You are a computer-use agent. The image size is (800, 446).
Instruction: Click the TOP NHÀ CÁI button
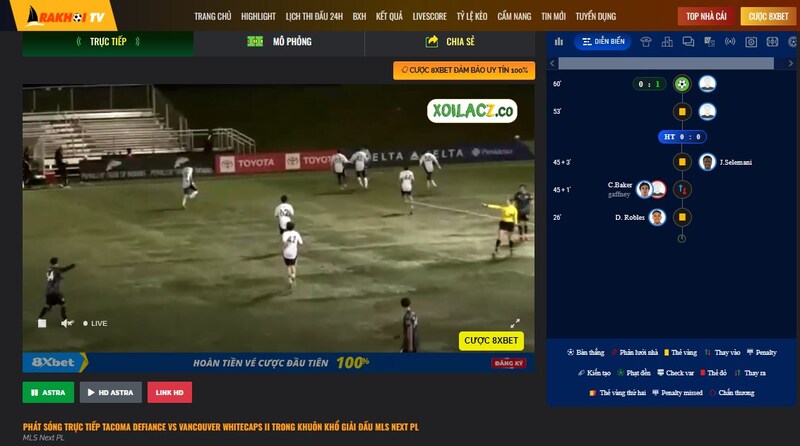click(706, 16)
